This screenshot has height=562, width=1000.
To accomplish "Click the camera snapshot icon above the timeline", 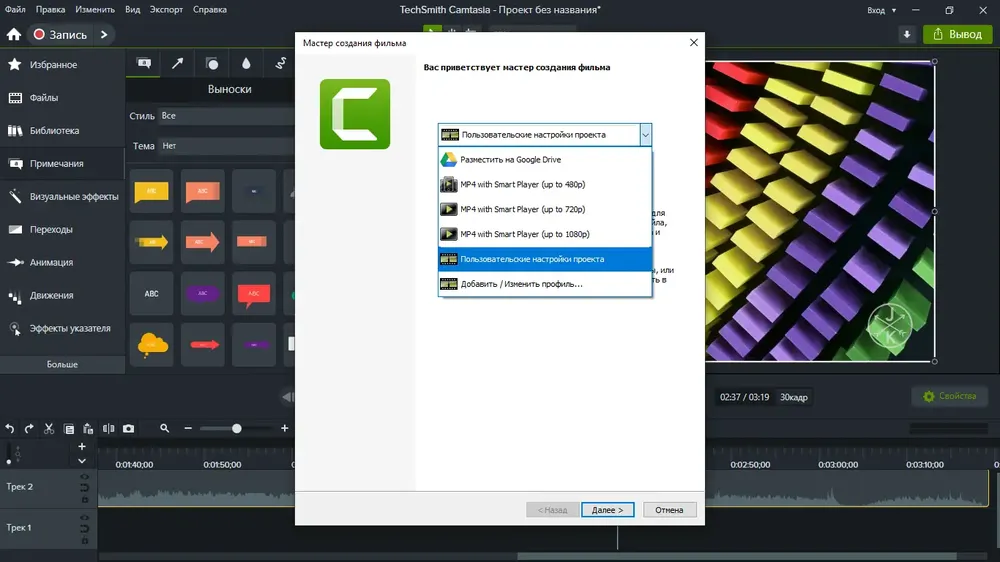I will 128,429.
